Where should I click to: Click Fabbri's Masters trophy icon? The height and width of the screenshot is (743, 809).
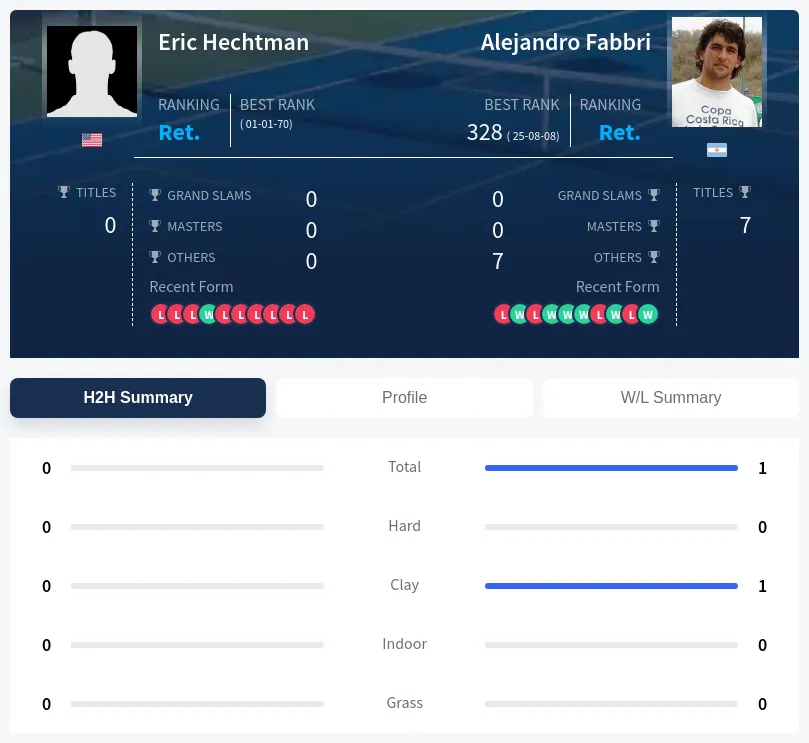[x=654, y=226]
